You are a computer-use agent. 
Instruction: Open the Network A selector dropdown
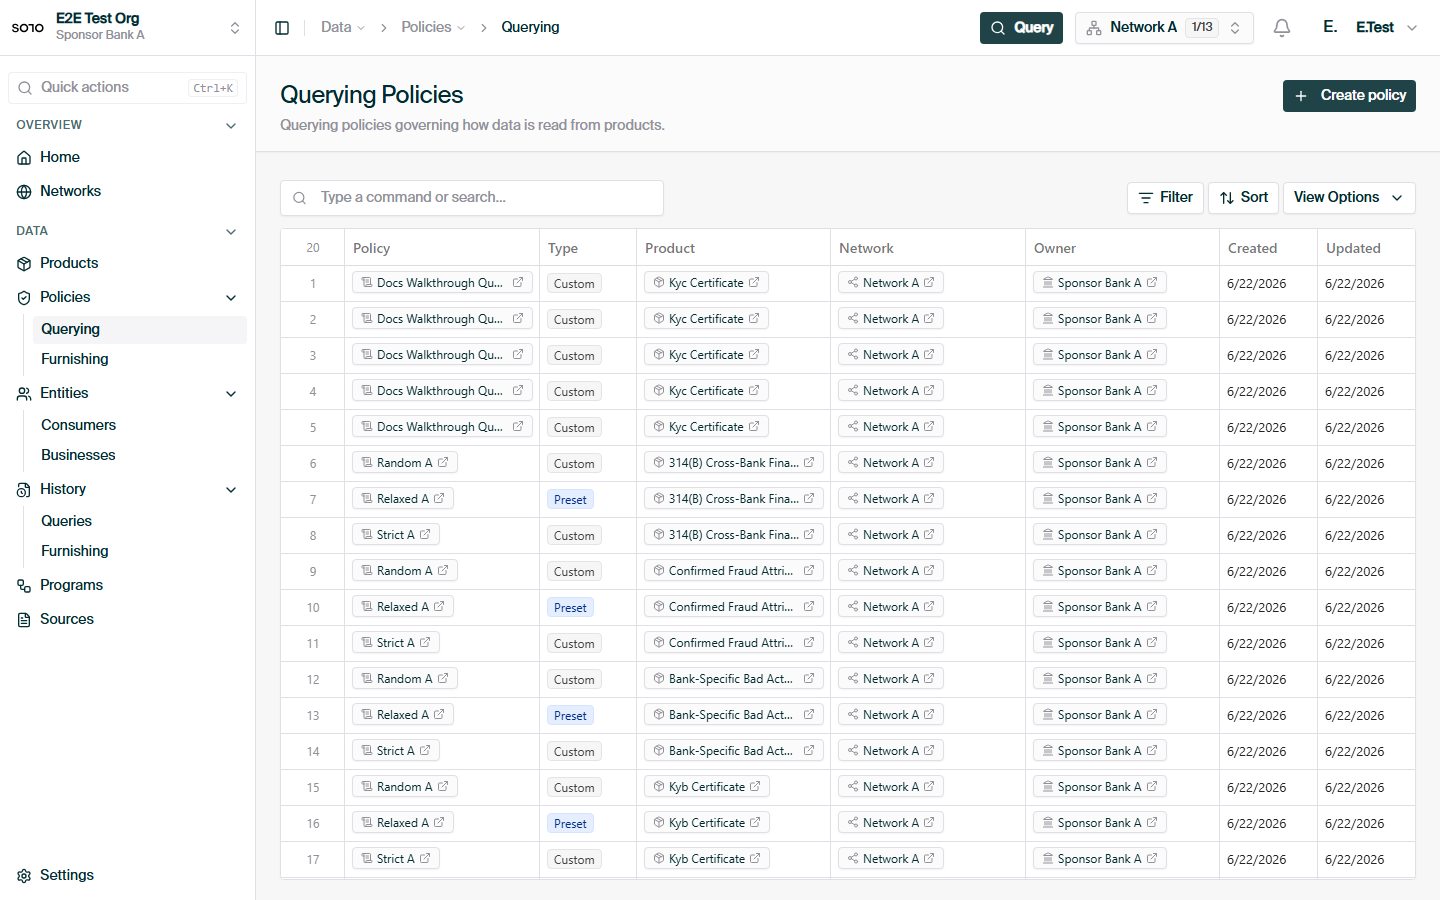(x=1164, y=28)
